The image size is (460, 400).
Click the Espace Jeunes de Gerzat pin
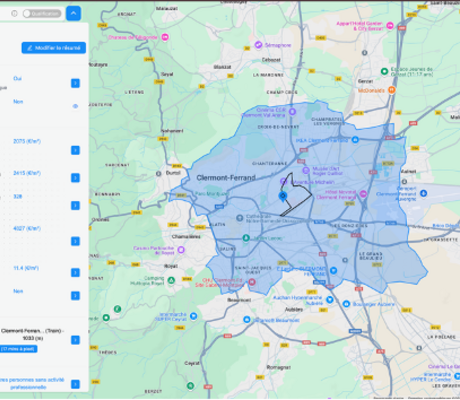[x=384, y=71]
